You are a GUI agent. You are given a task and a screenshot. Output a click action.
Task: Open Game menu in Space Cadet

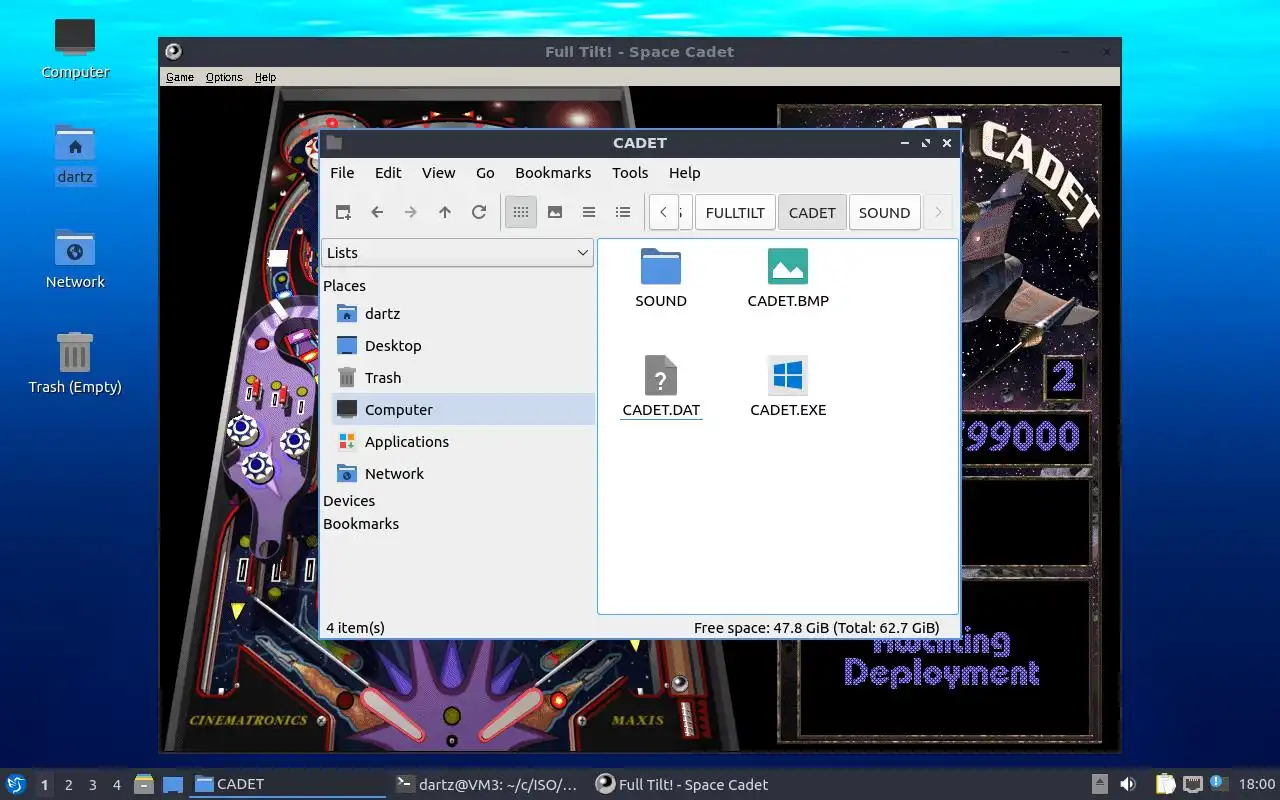tap(180, 77)
